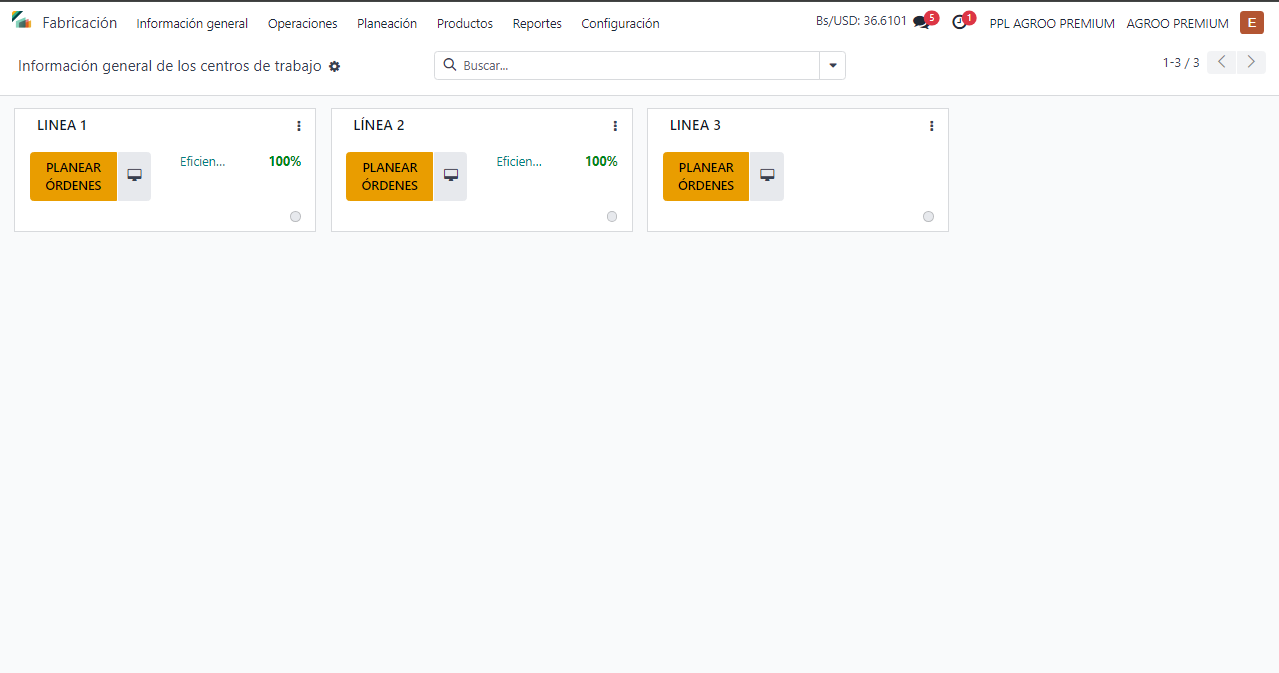The image size is (1279, 673).
Task: Open the monitor icon on LINEA 3 card
Action: [767, 175]
